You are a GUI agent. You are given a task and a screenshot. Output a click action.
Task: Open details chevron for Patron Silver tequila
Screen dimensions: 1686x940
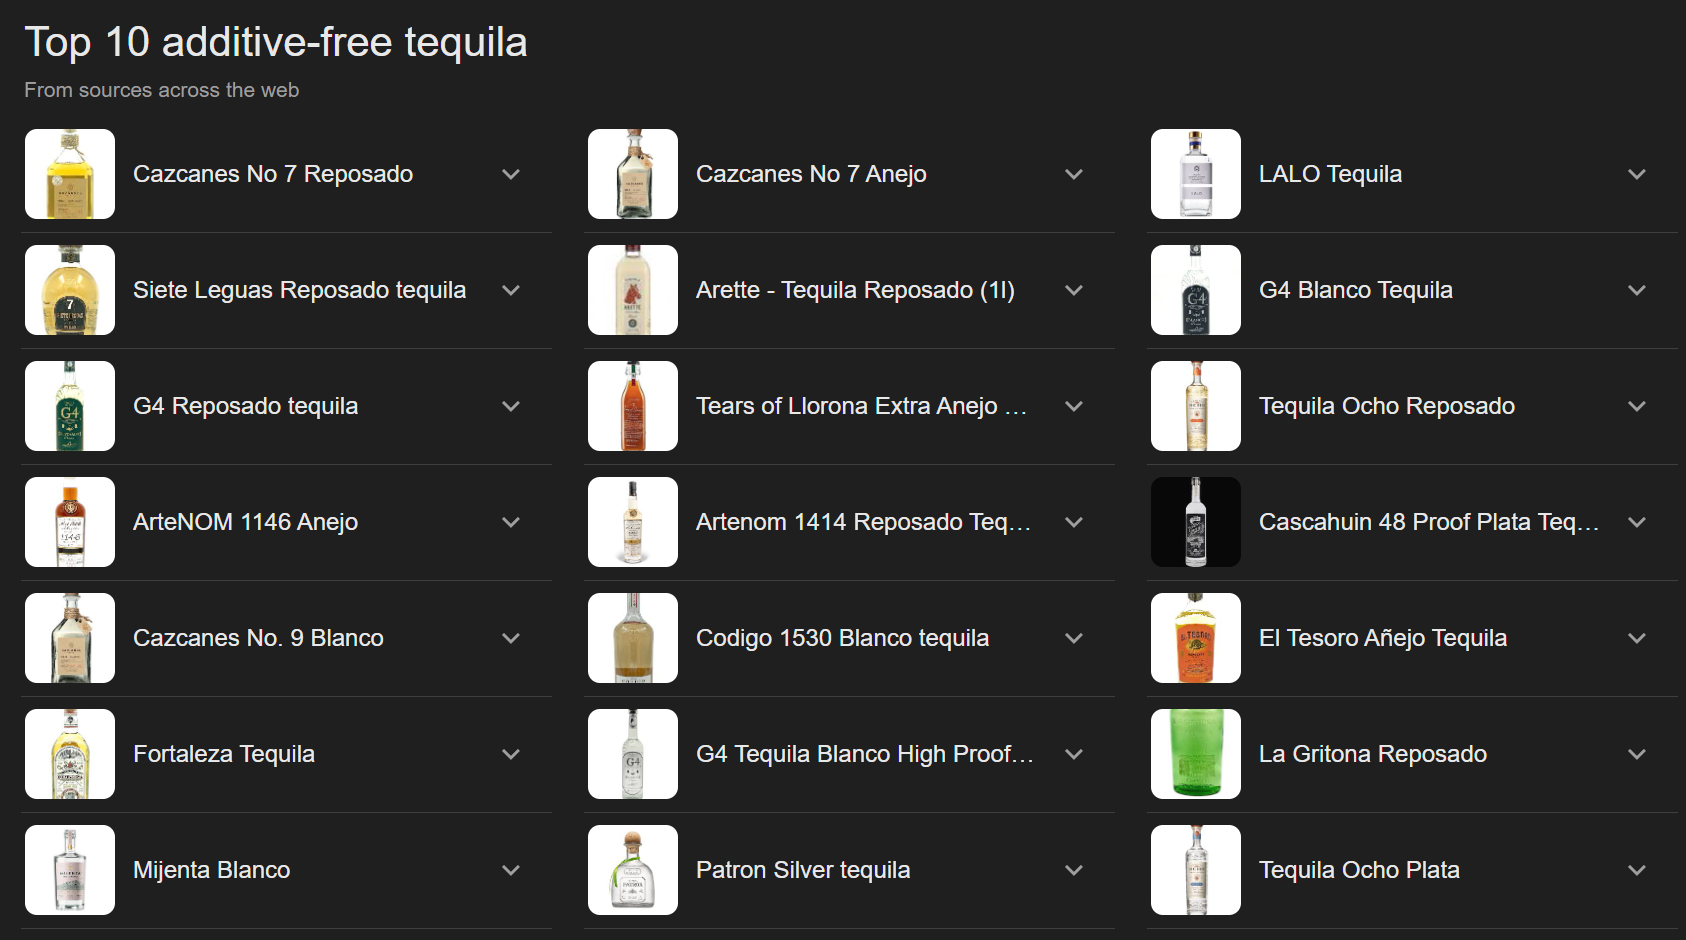pyautogui.click(x=1074, y=870)
